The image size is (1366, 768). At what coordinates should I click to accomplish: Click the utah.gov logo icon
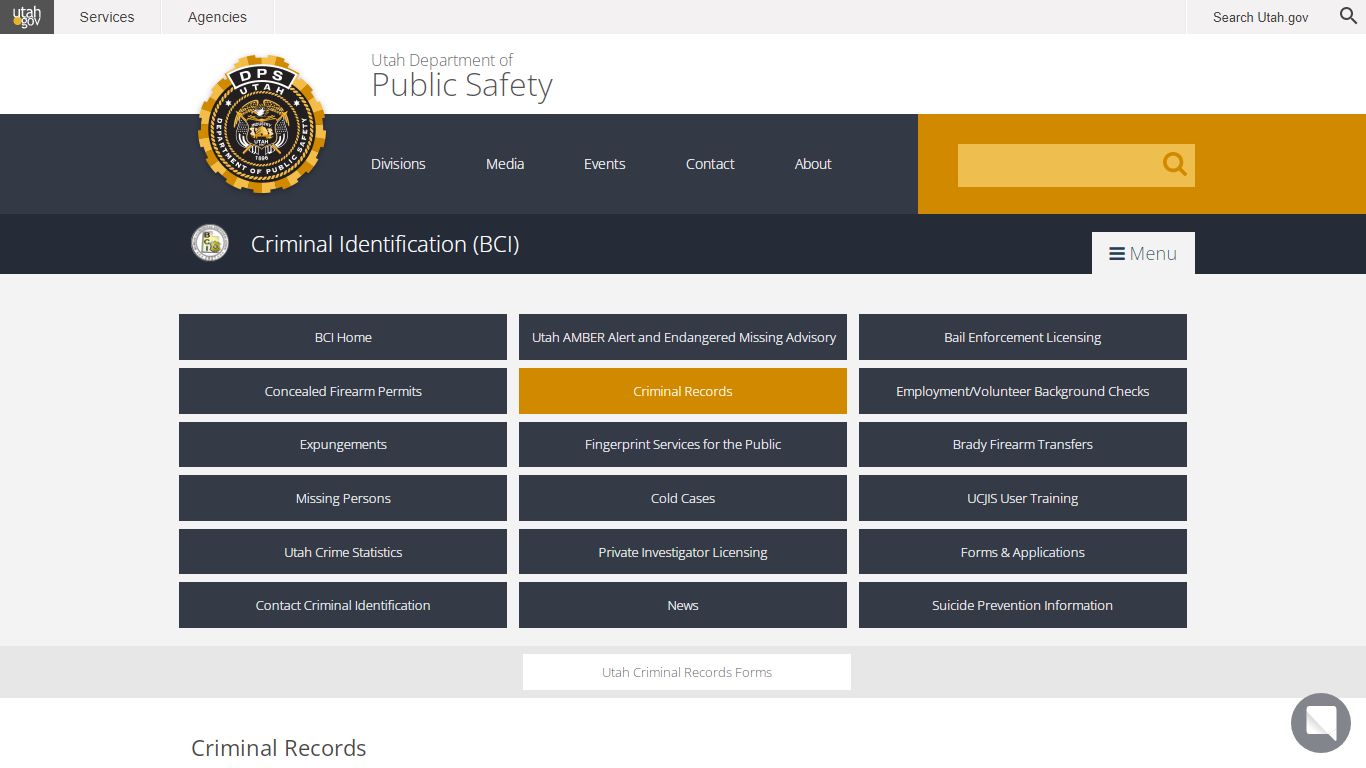click(27, 17)
